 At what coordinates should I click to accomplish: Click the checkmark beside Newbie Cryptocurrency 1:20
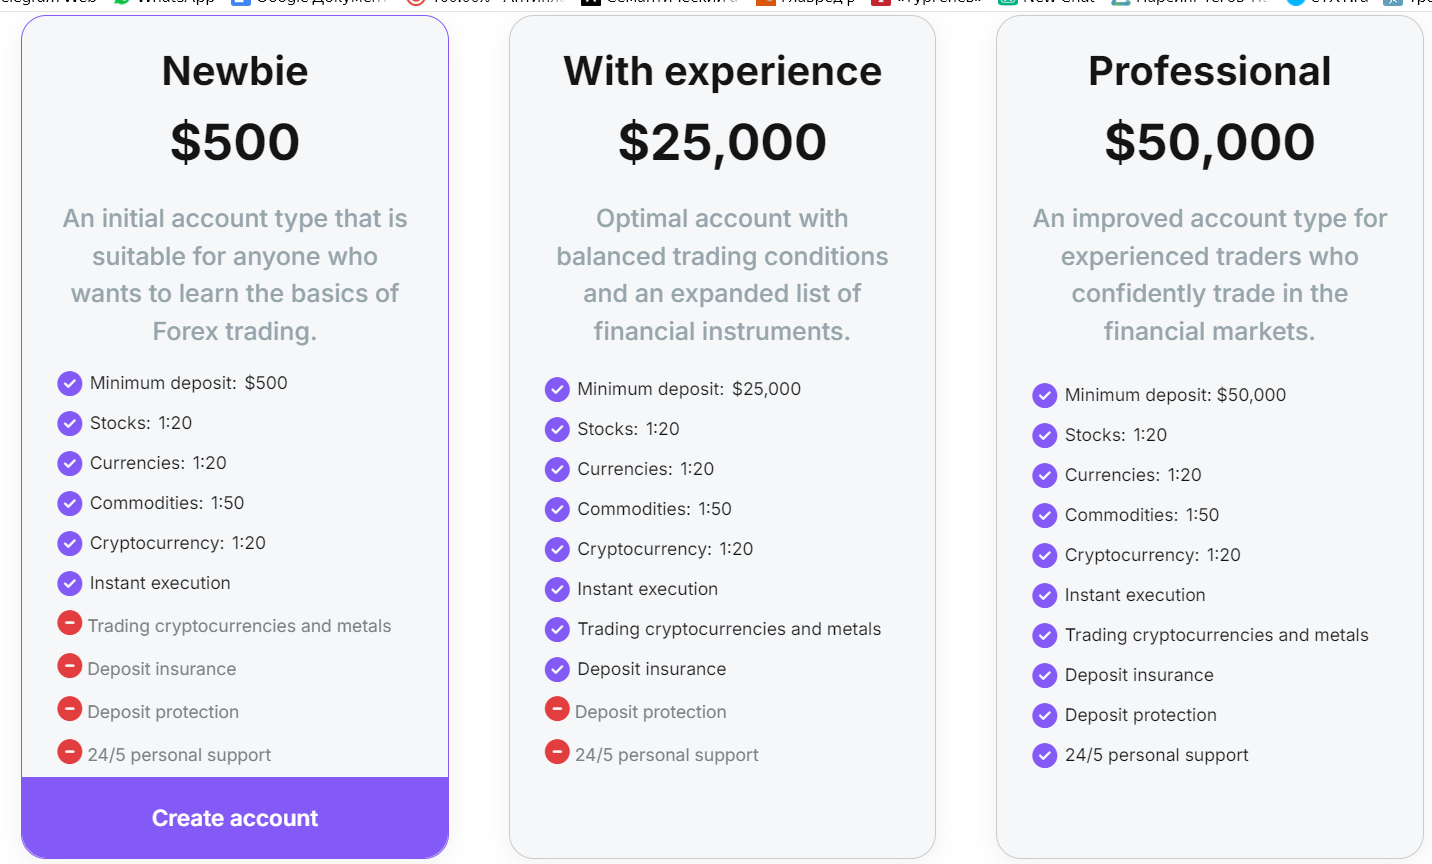click(70, 543)
